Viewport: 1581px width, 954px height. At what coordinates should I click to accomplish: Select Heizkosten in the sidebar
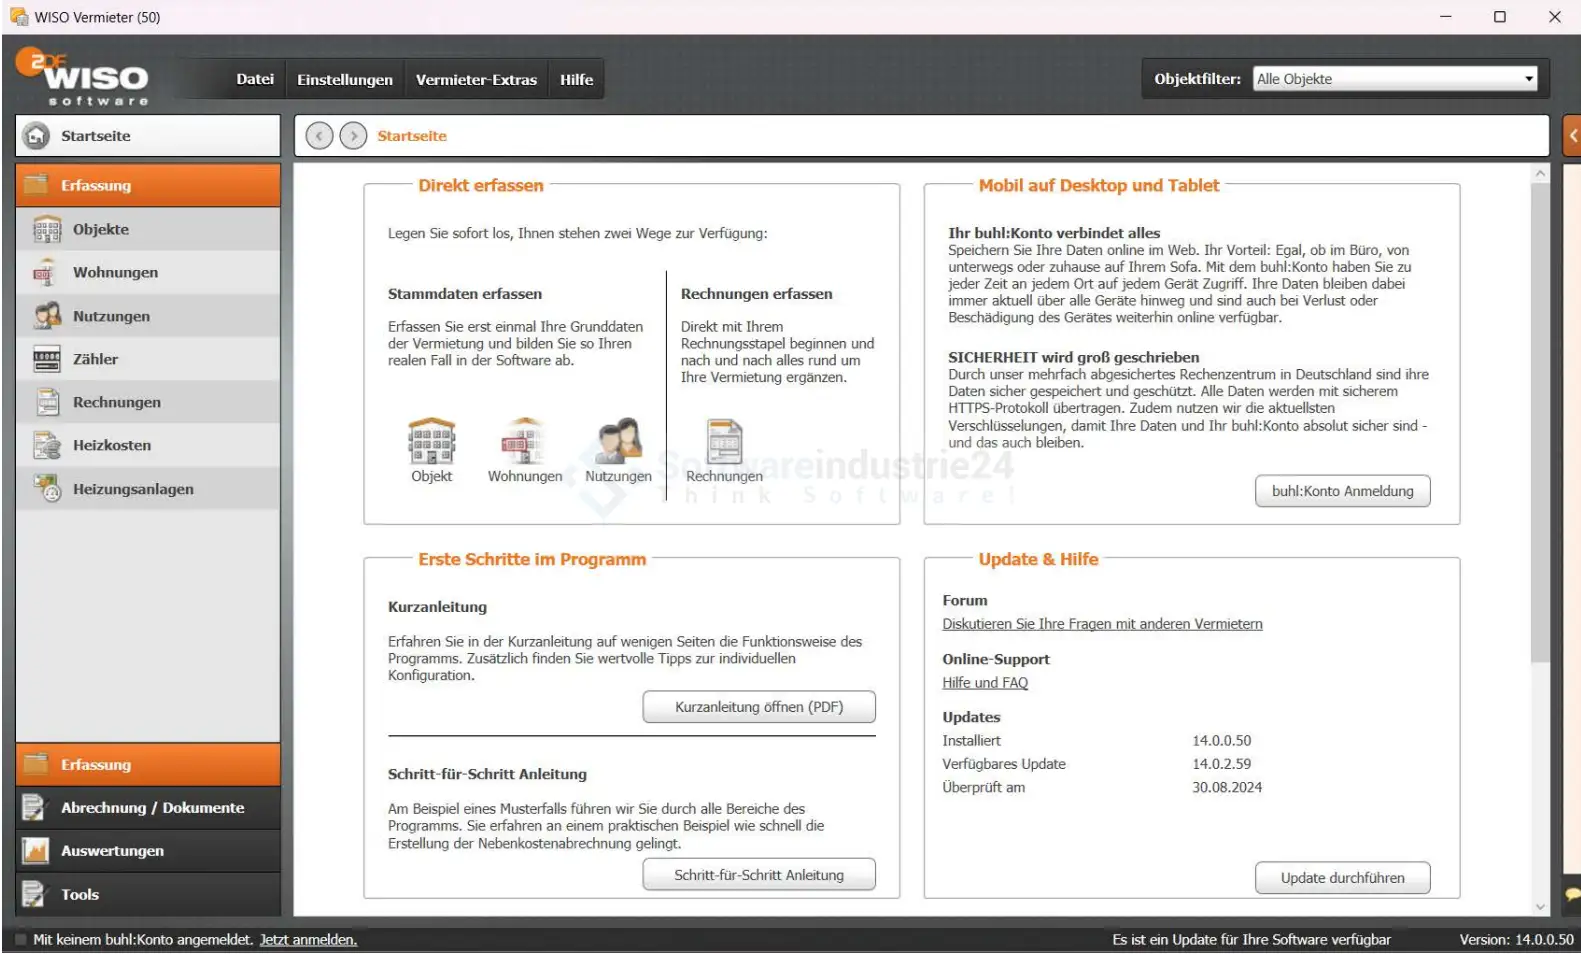tap(111, 446)
